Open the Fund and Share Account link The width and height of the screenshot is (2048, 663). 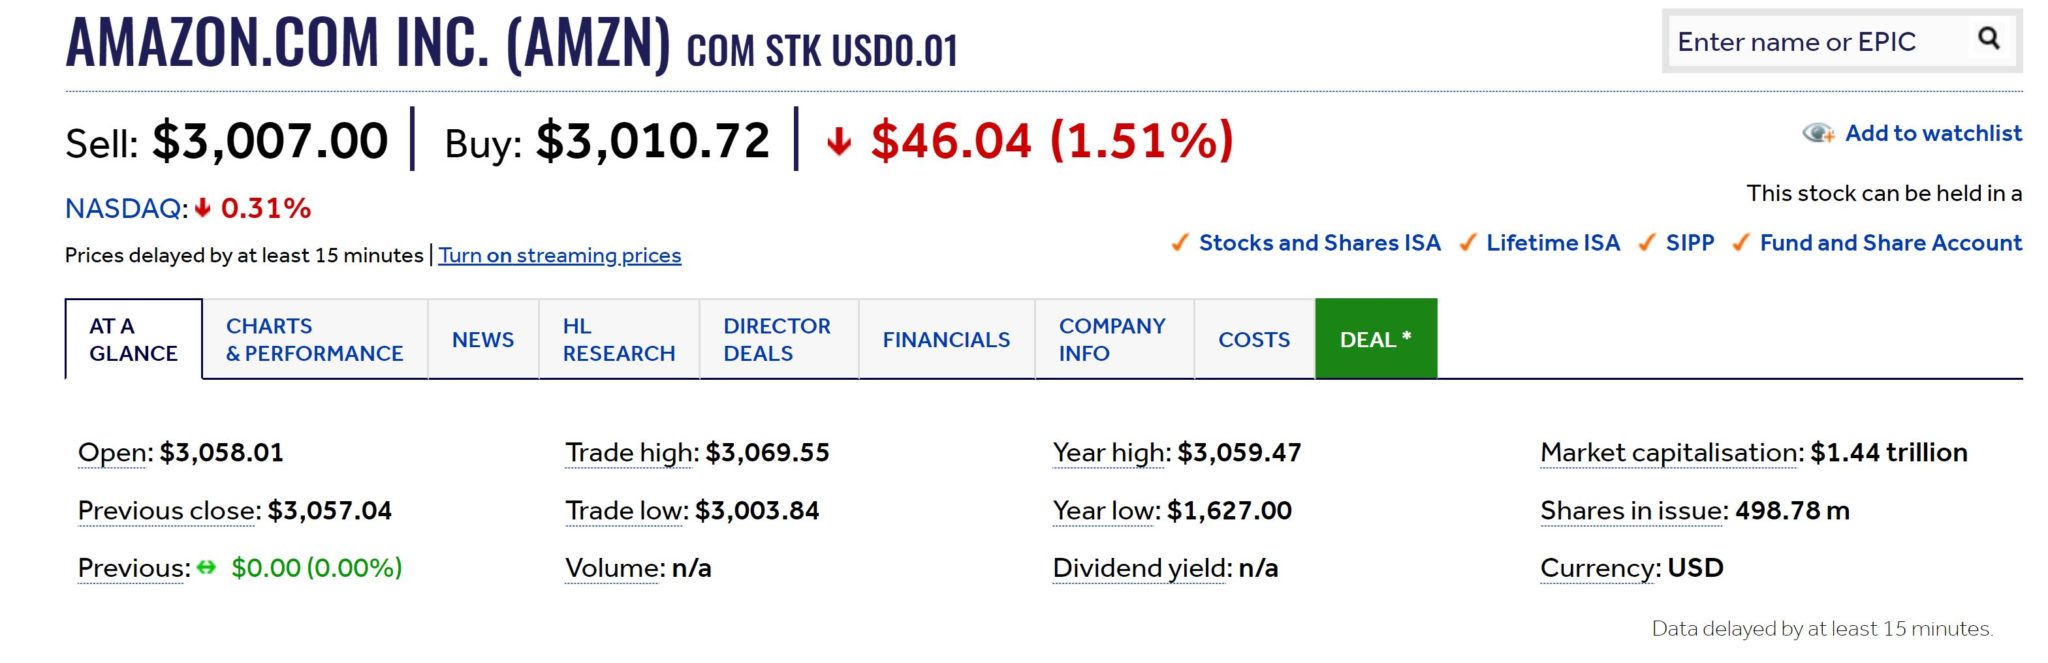1891,242
